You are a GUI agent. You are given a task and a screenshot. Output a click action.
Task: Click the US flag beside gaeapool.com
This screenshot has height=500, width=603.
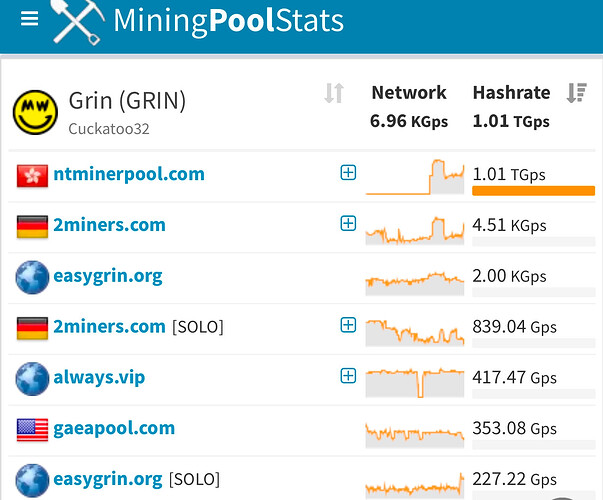(32, 430)
